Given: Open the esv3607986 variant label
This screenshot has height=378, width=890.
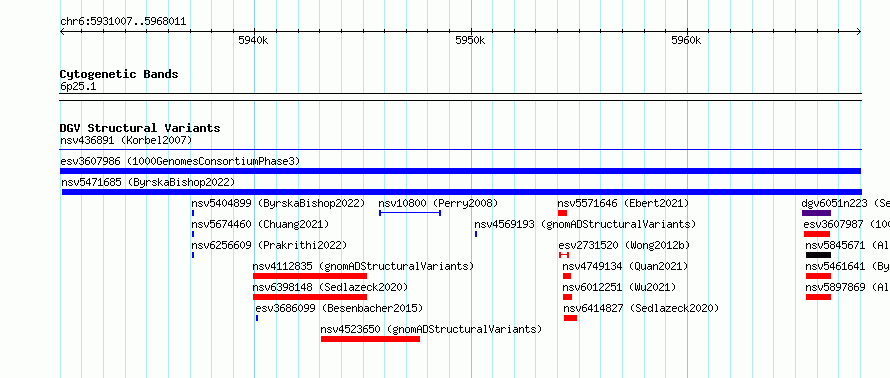Looking at the screenshot, I should click(x=180, y=161).
